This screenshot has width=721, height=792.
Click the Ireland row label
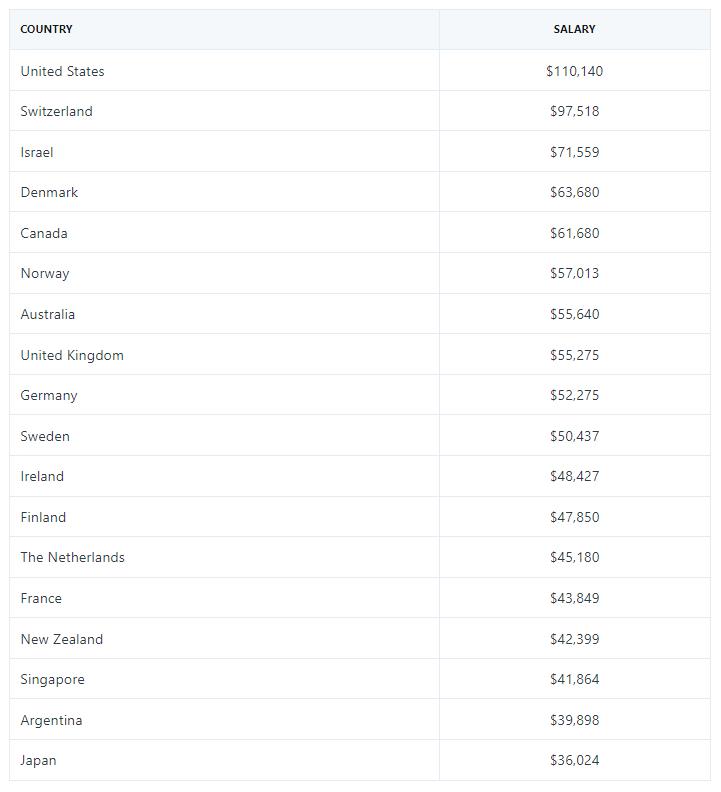[42, 476]
